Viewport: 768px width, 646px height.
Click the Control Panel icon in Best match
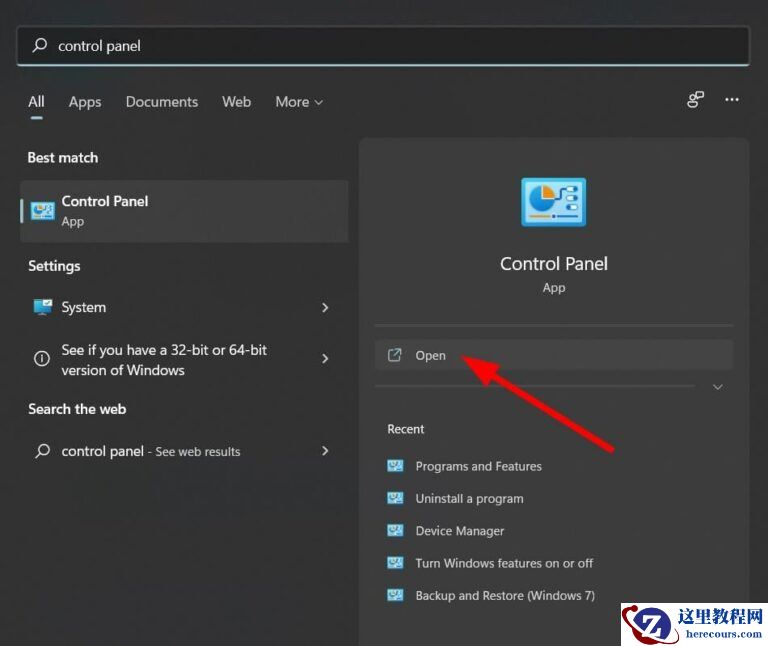(43, 211)
